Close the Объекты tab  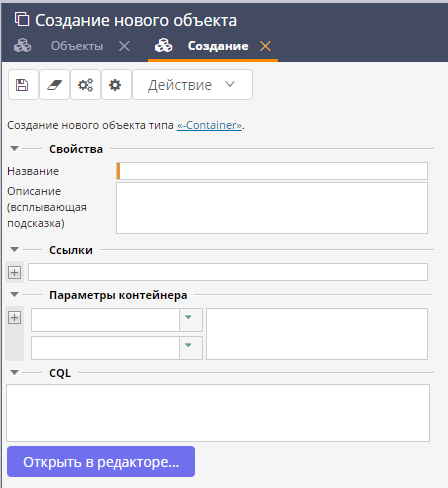click(x=124, y=46)
